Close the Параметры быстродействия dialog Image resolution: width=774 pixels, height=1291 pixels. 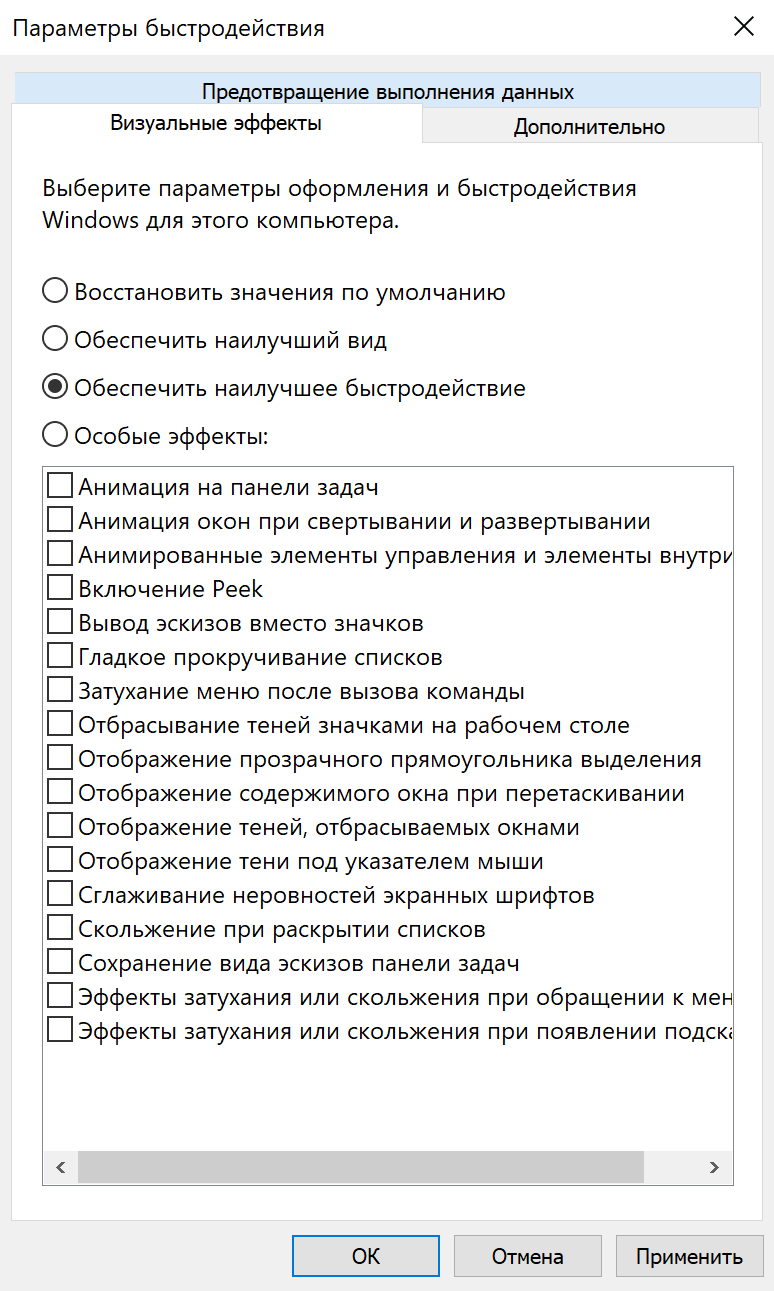pos(743,27)
